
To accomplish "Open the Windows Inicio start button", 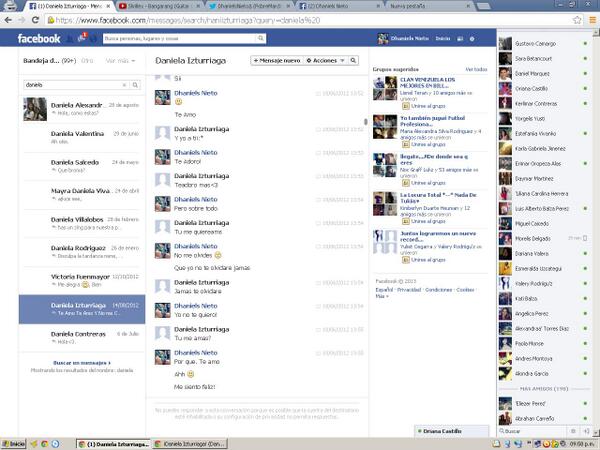I will tap(13, 444).
